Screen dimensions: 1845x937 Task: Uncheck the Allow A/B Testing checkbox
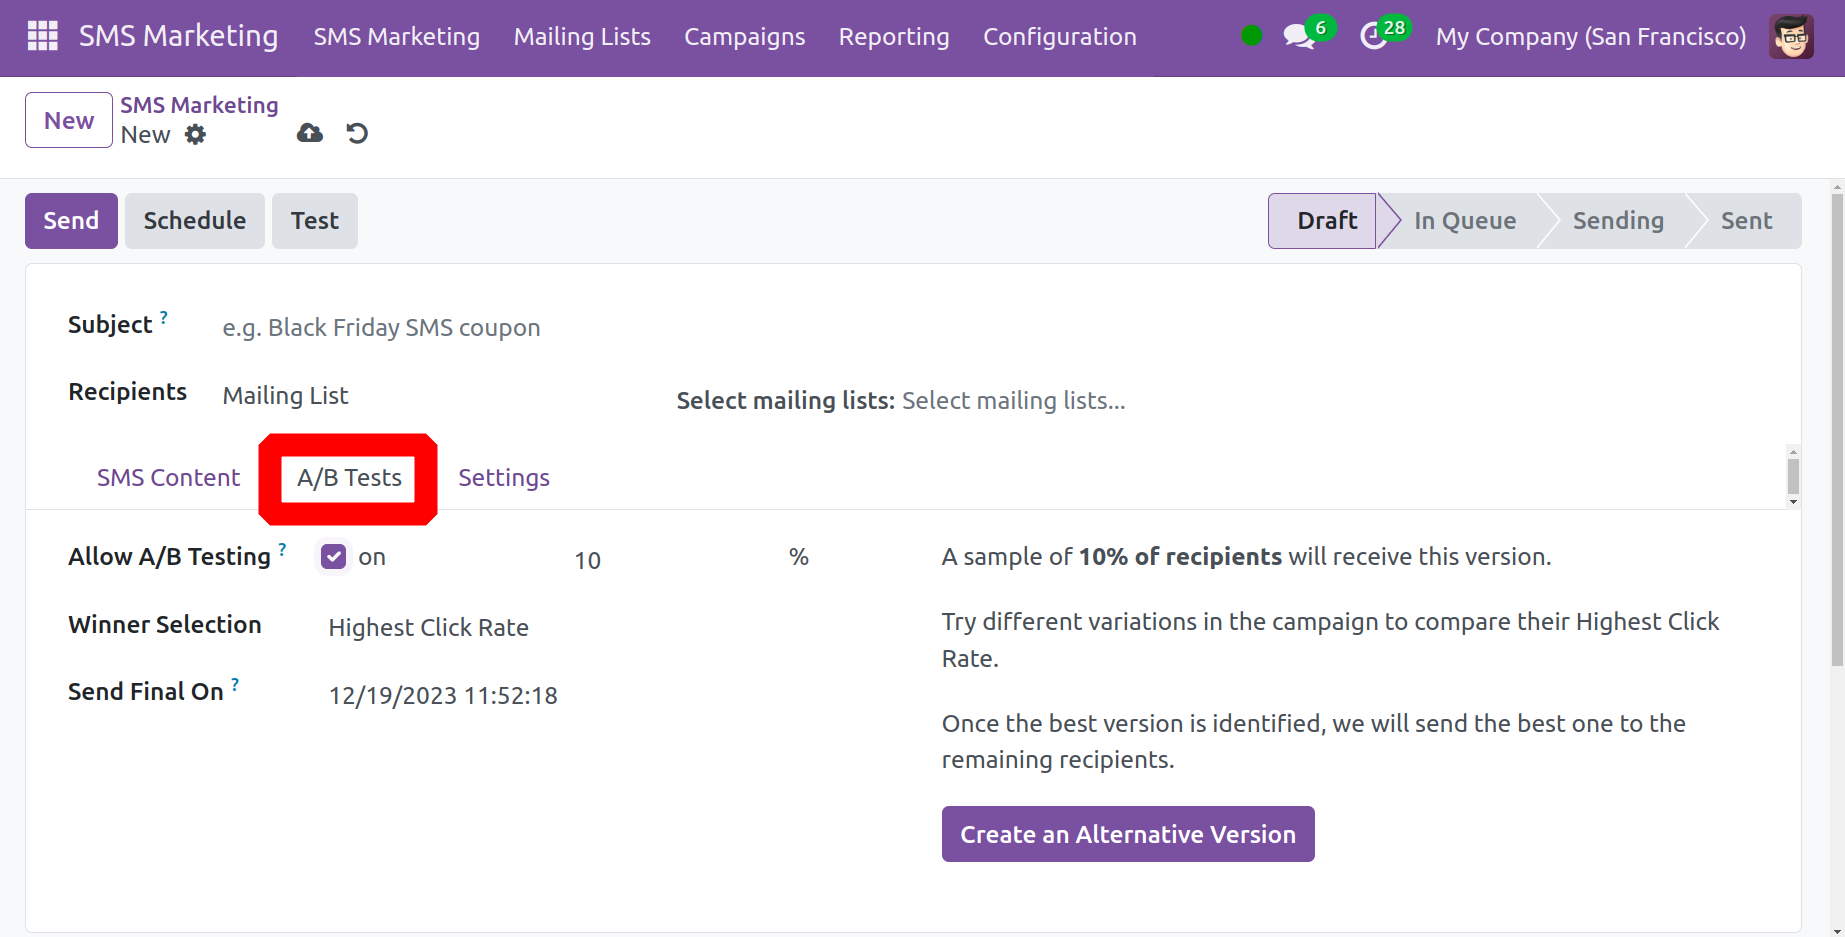pos(334,557)
